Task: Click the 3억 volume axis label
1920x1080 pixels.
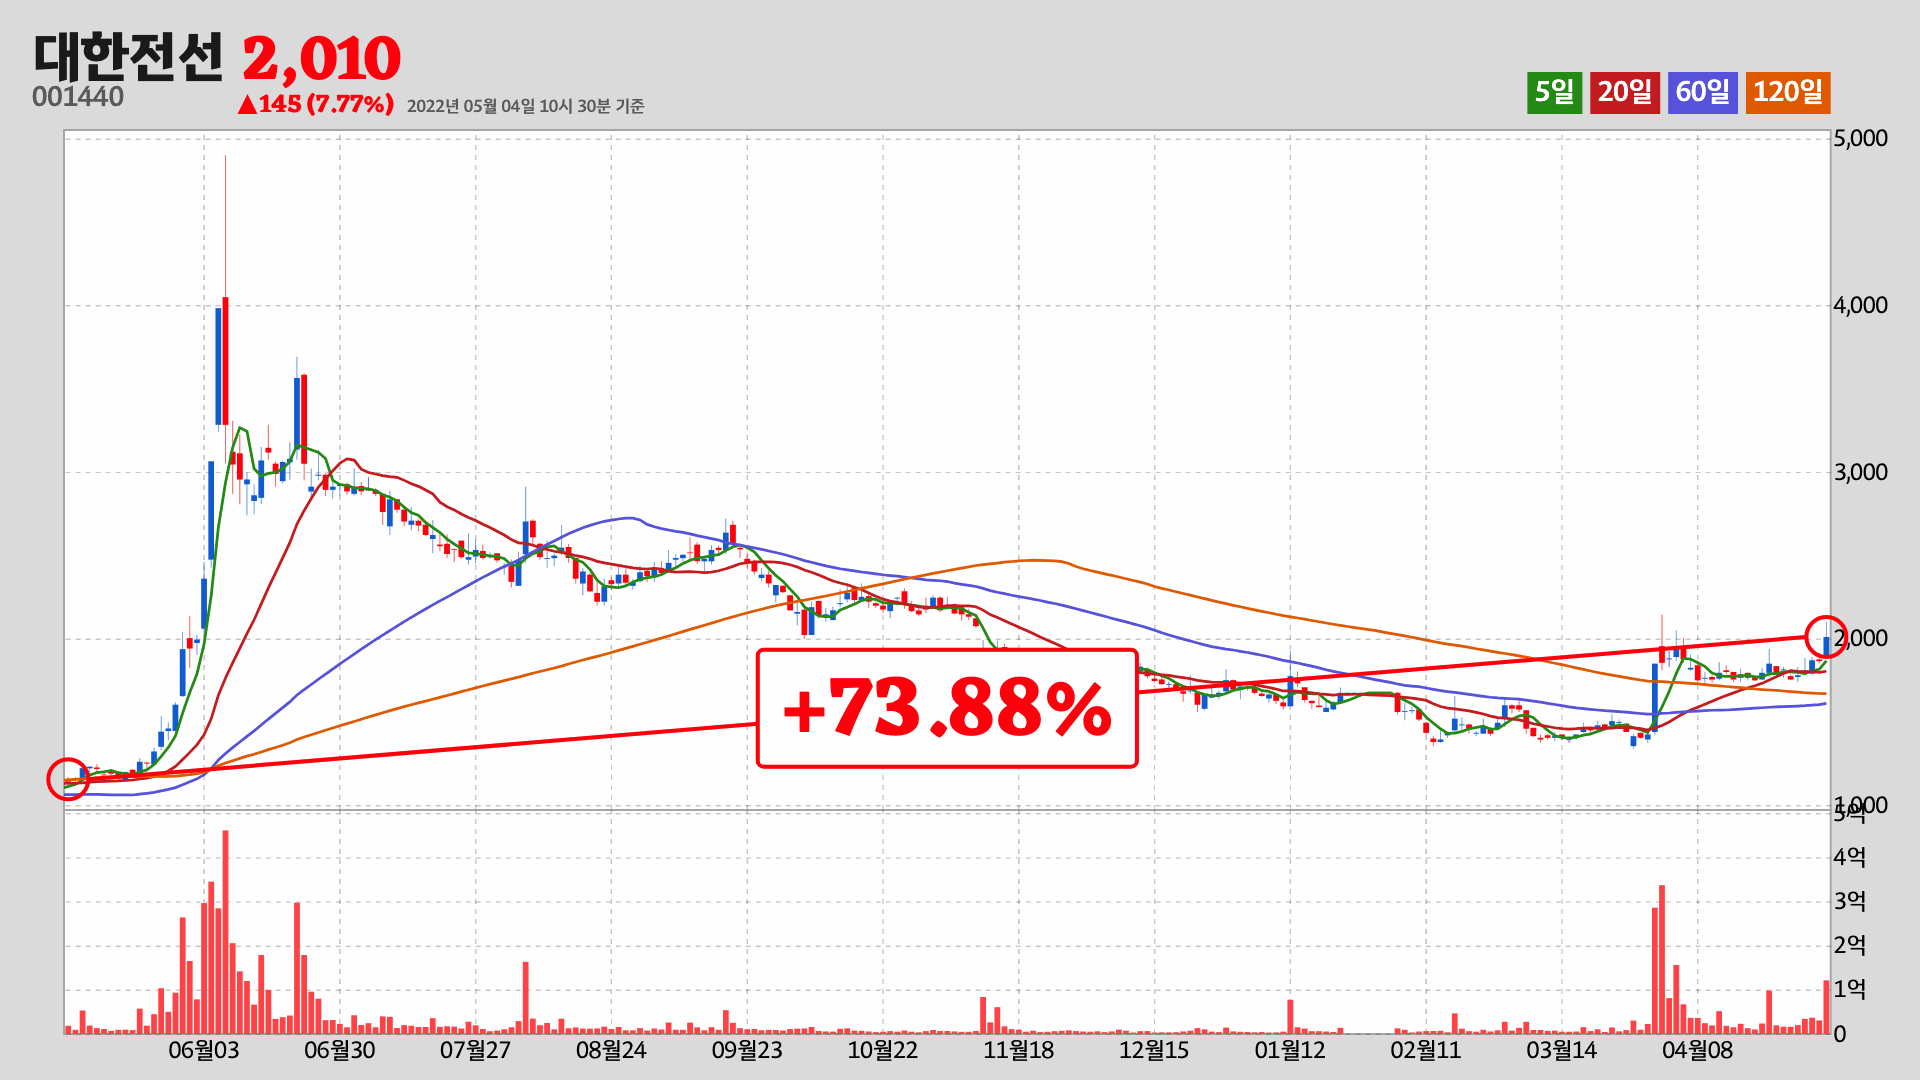Action: click(x=1849, y=901)
